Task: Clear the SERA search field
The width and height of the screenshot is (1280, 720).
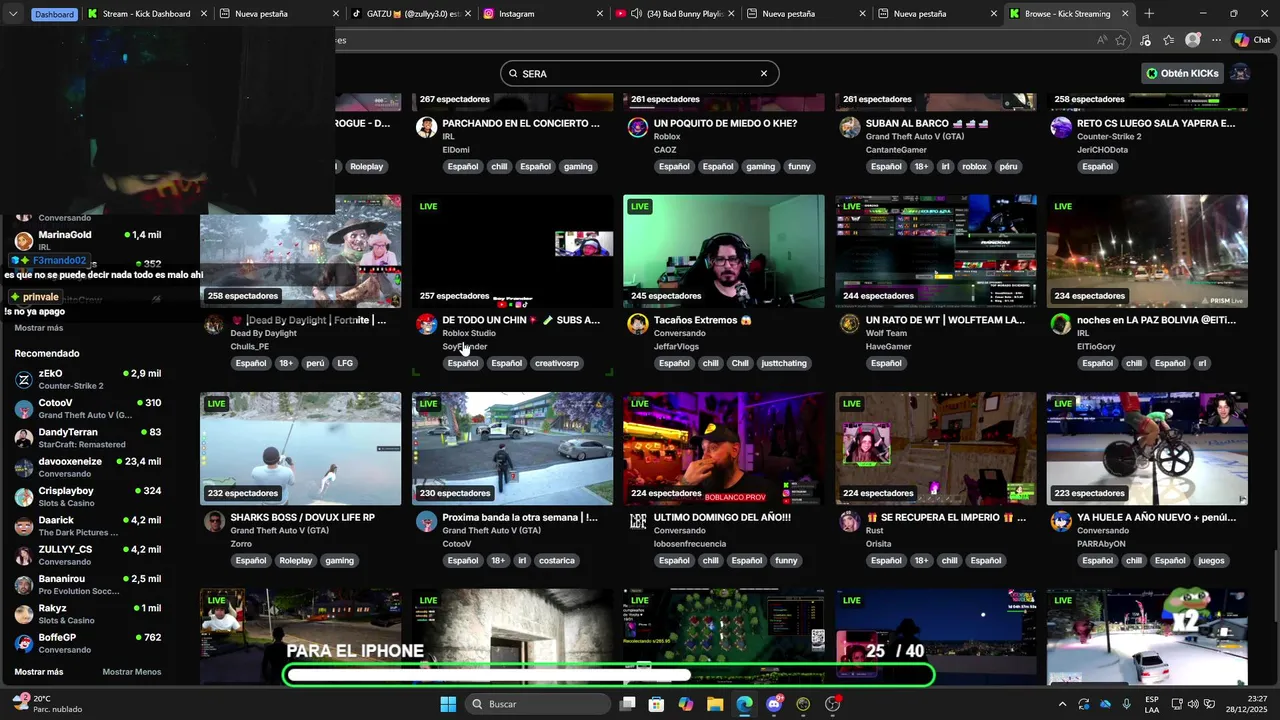Action: pyautogui.click(x=764, y=73)
